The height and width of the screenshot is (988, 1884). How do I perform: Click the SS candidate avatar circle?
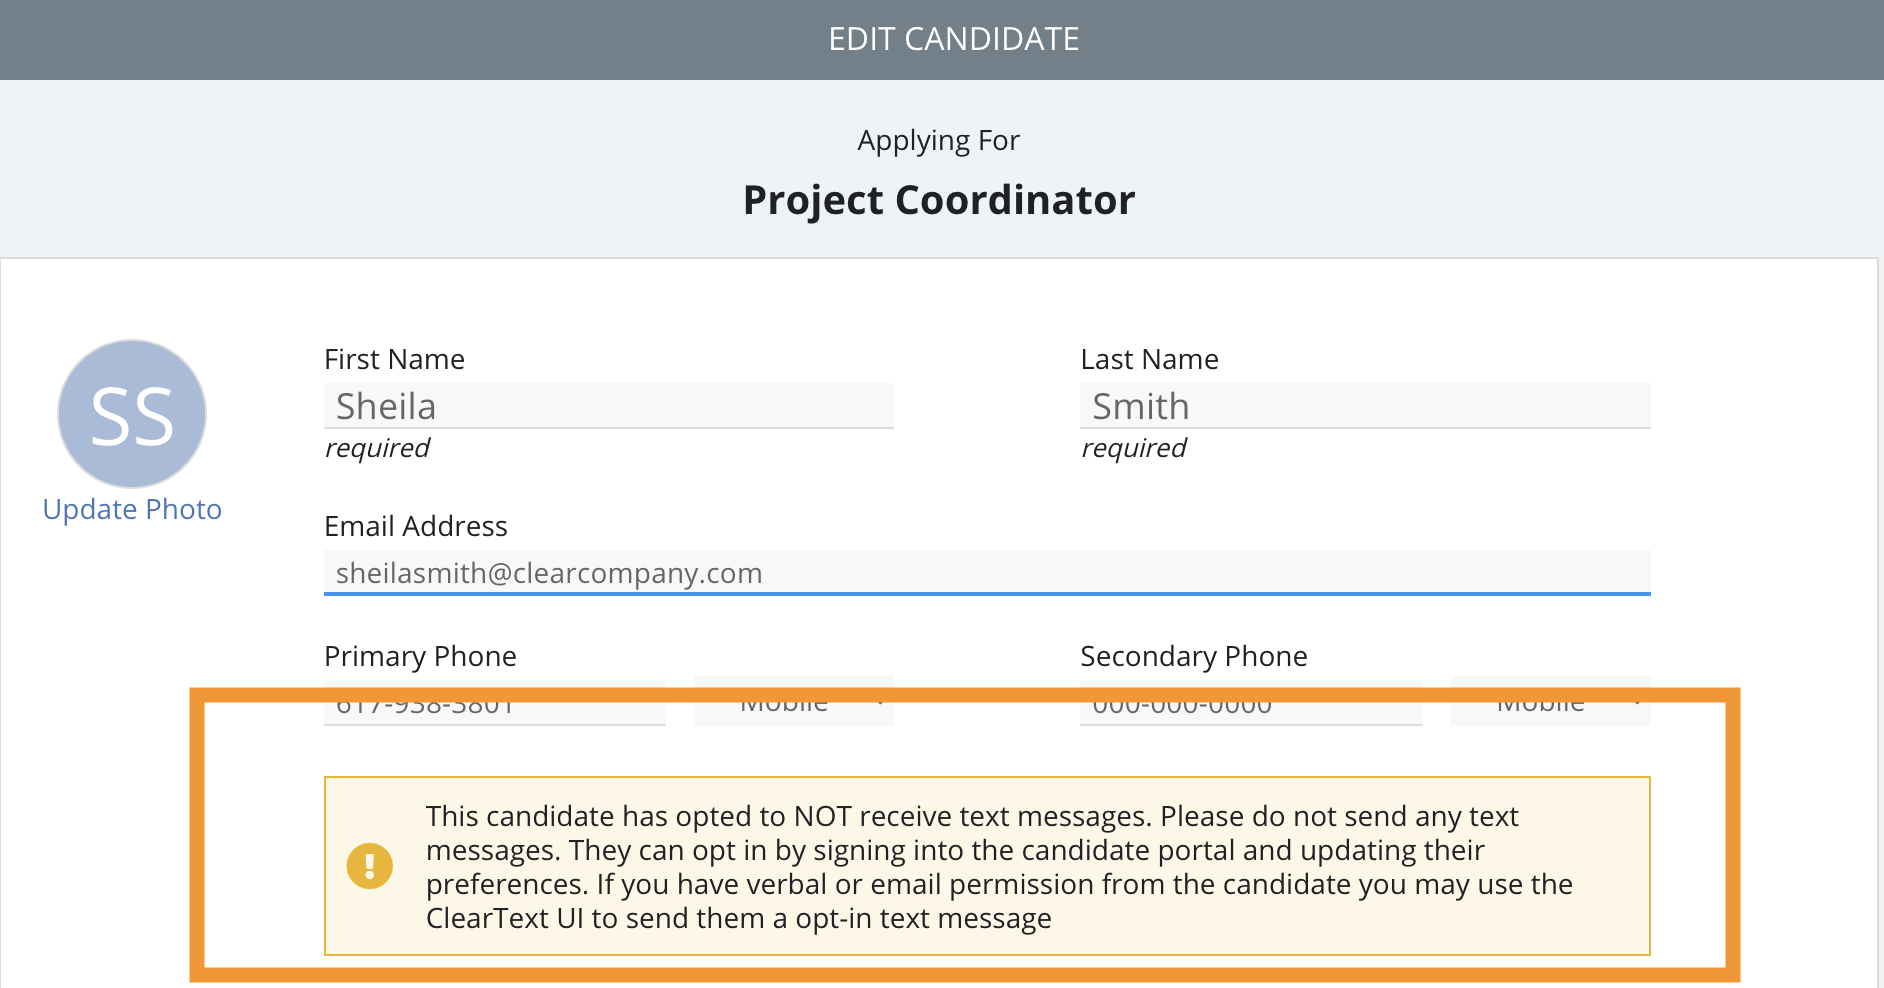[132, 414]
